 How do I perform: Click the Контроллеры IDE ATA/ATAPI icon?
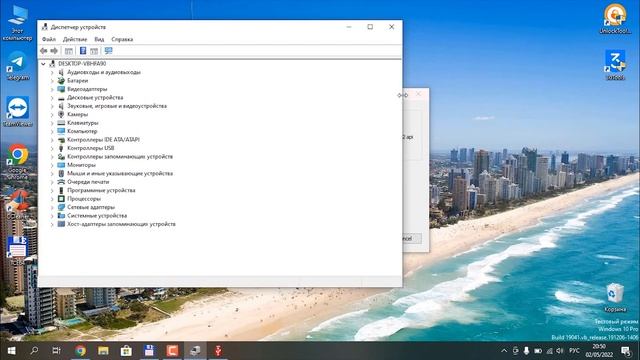(x=61, y=140)
